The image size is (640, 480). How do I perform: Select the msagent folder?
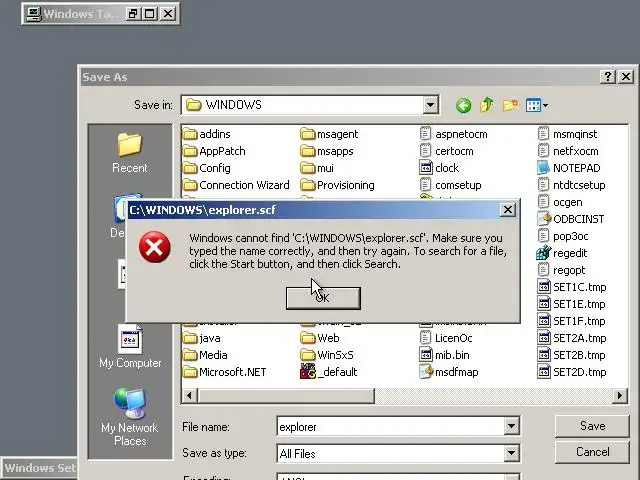(x=329, y=134)
